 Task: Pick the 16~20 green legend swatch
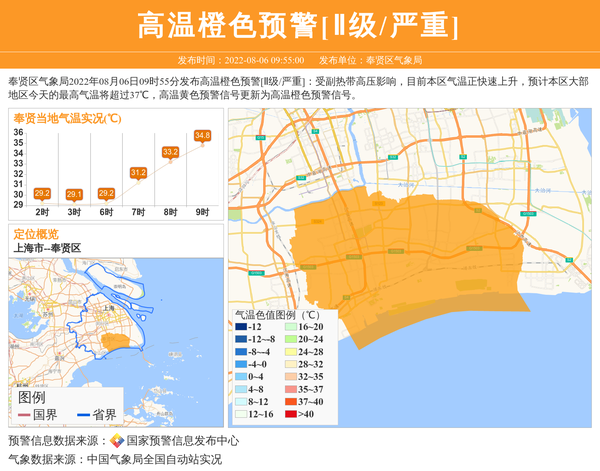pos(288,327)
